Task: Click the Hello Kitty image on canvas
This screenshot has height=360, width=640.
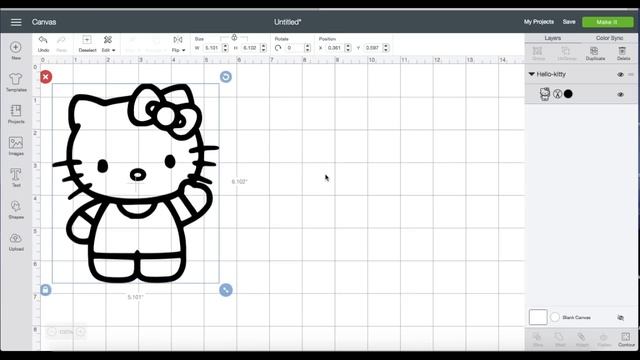Action: coord(136,183)
